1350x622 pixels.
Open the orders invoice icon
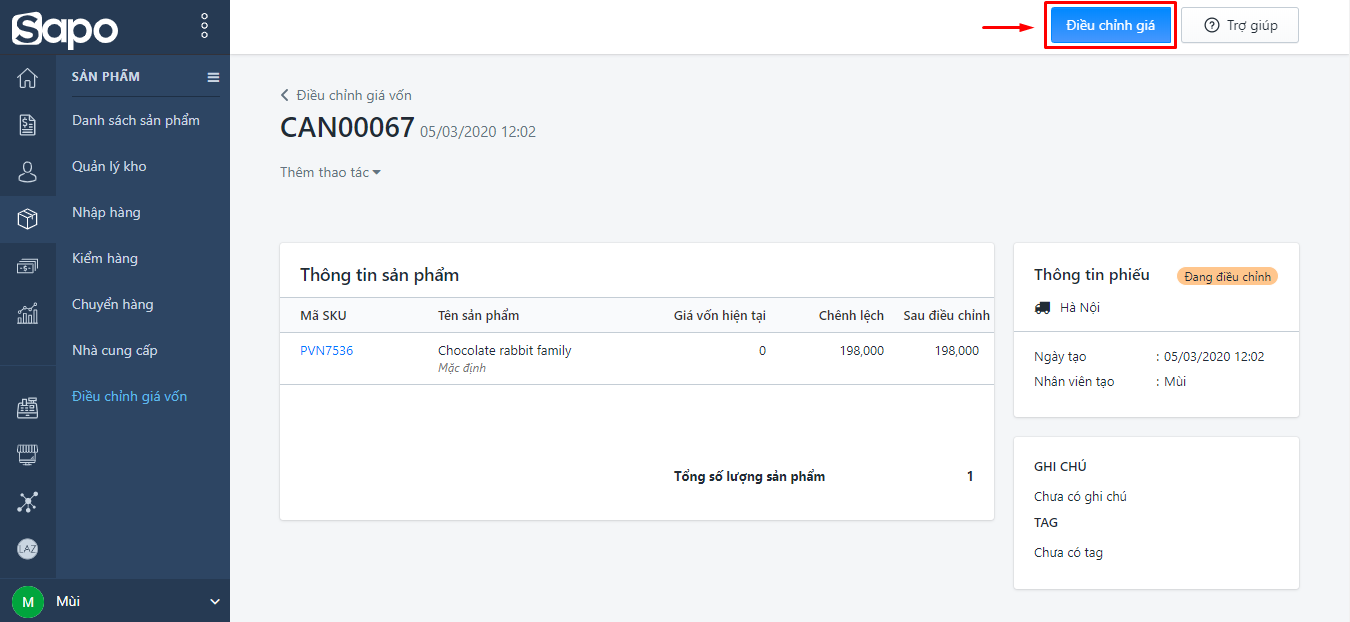pos(28,125)
